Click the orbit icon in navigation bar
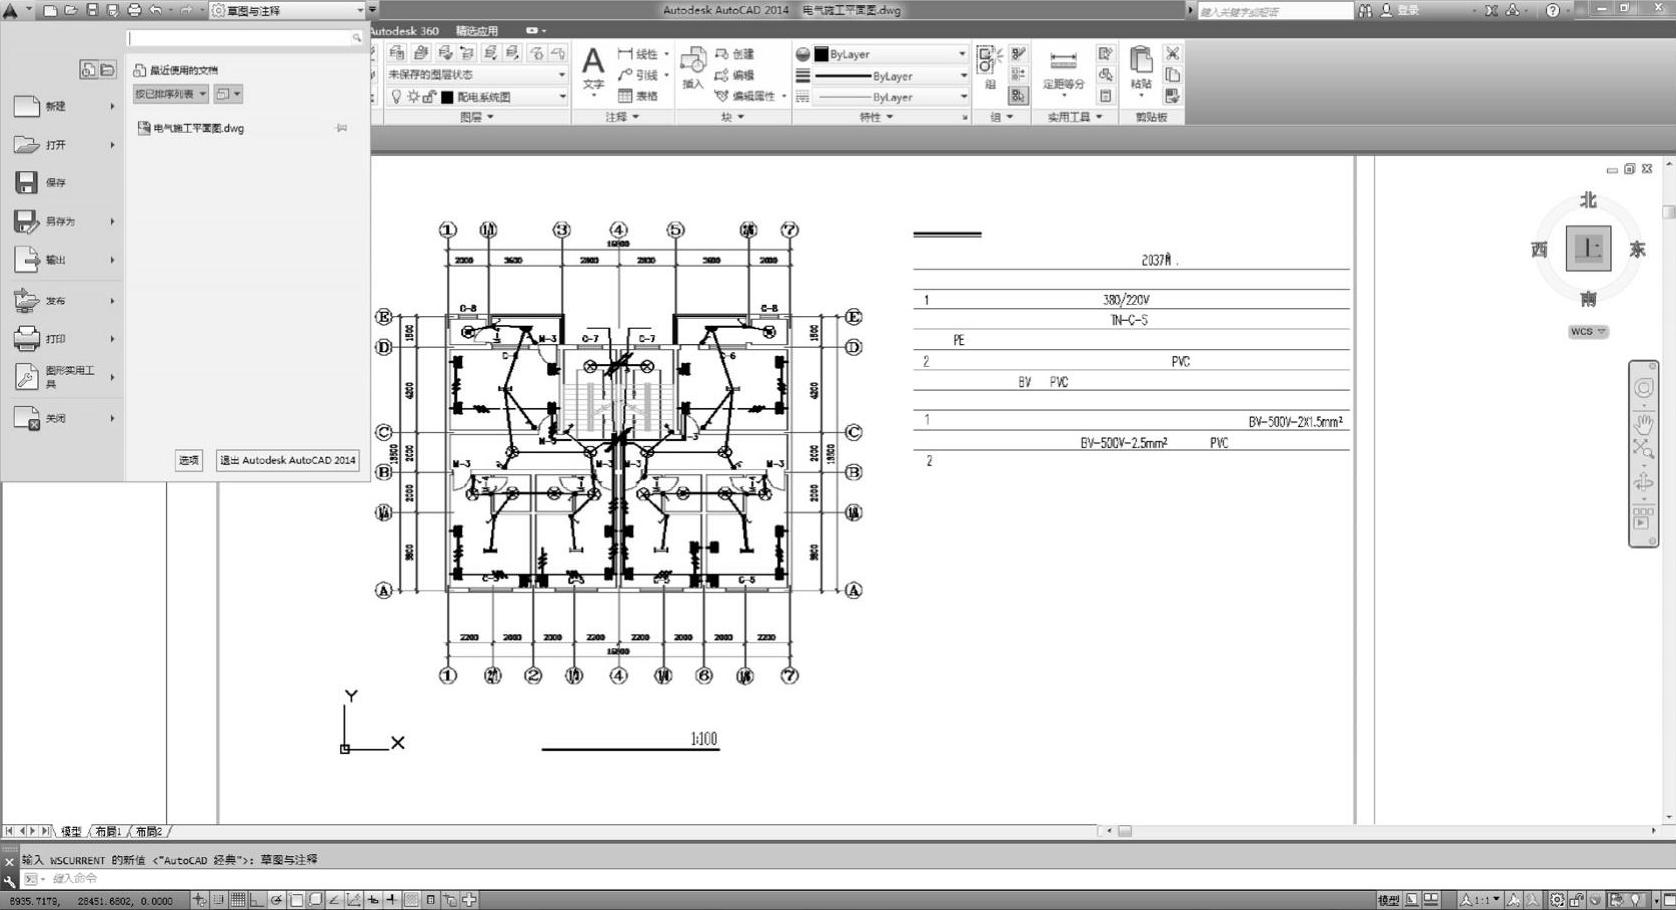This screenshot has height=910, width=1676. click(1643, 485)
